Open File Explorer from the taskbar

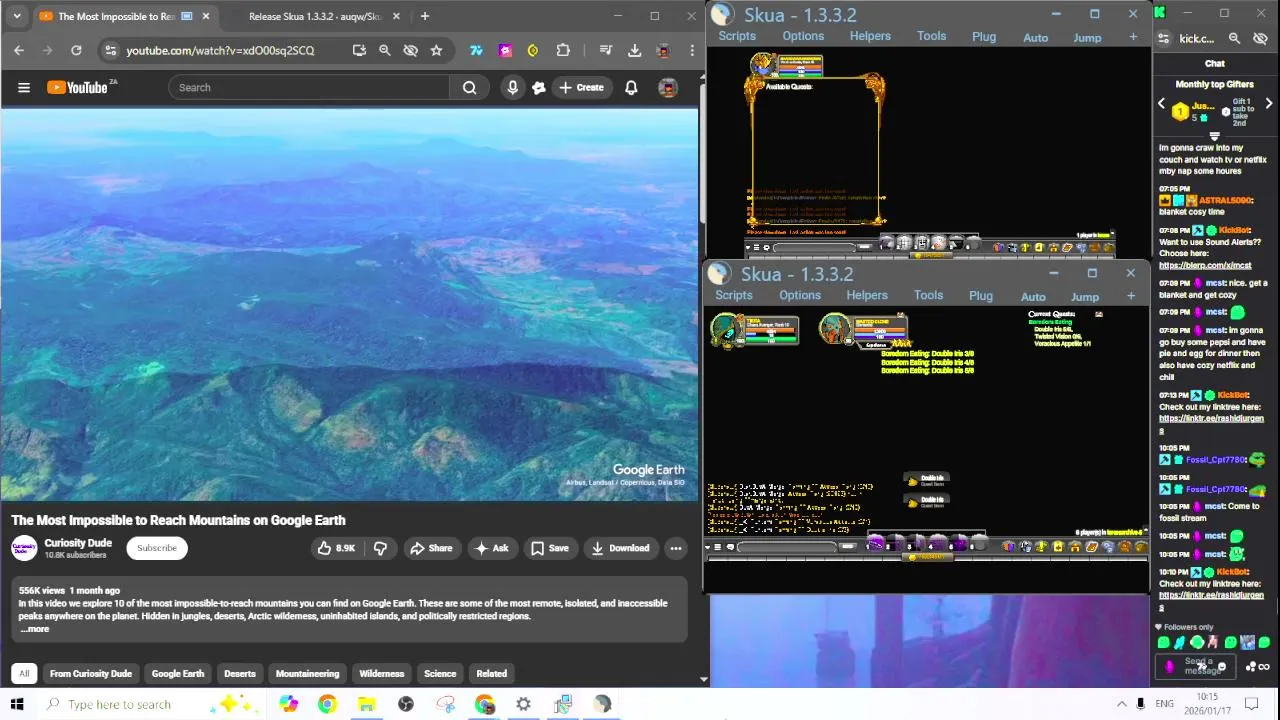366,704
